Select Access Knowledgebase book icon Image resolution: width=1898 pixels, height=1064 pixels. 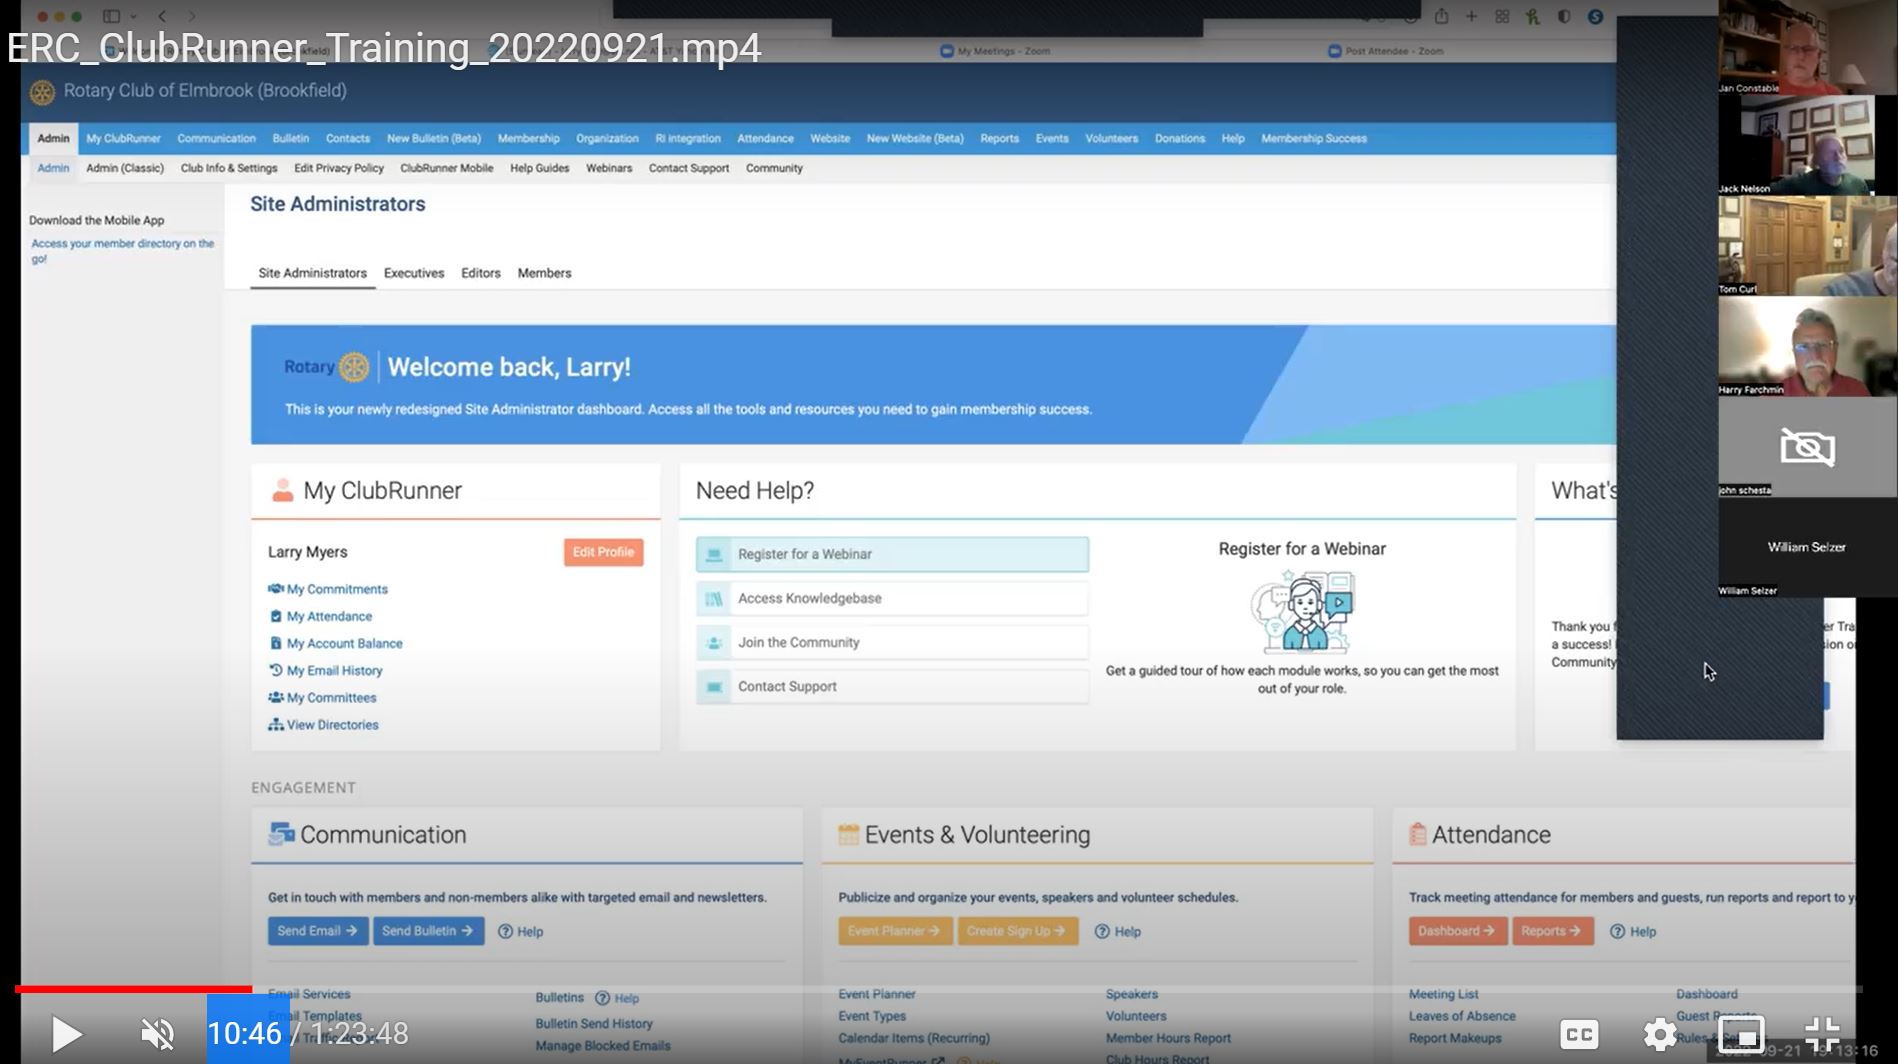click(714, 599)
